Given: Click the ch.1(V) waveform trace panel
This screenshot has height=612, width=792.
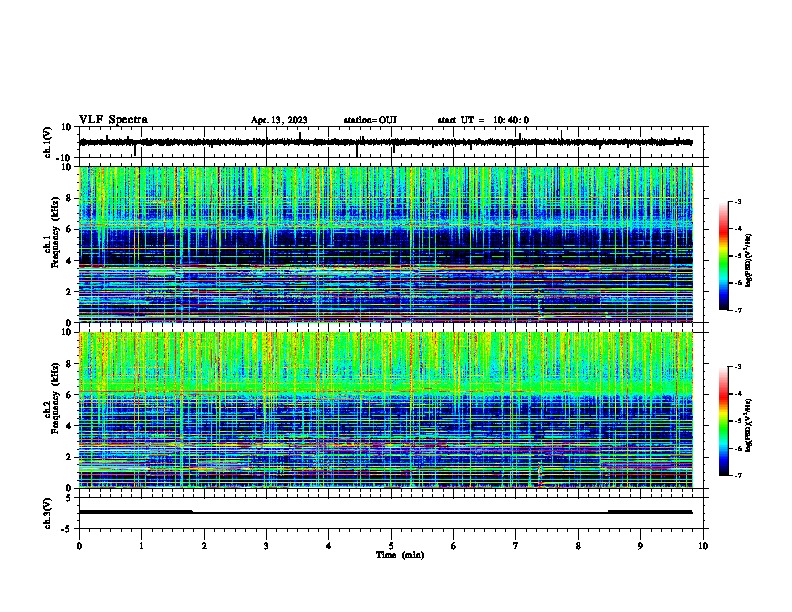Looking at the screenshot, I should pyautogui.click(x=393, y=142).
